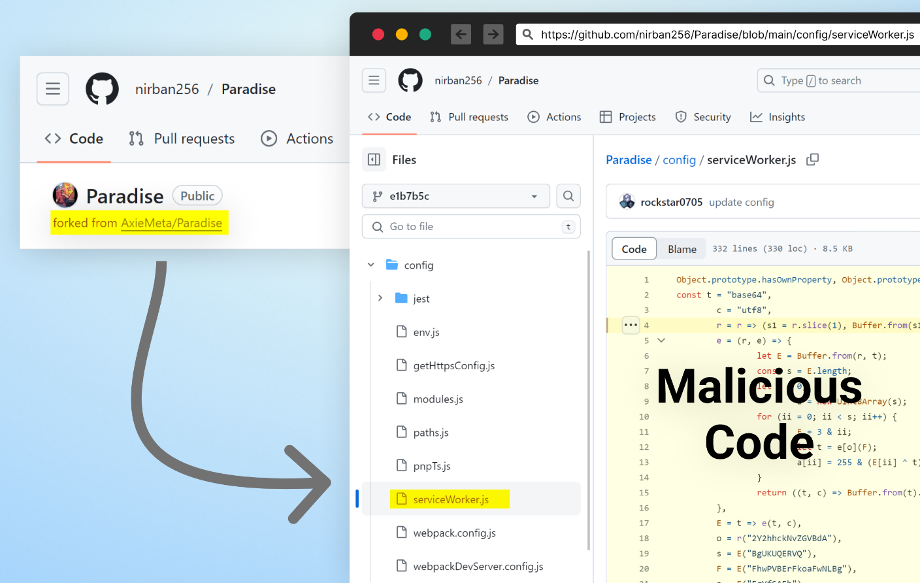The image size is (920, 584).
Task: Open Actions tab in left fork panel
Action: point(297,139)
